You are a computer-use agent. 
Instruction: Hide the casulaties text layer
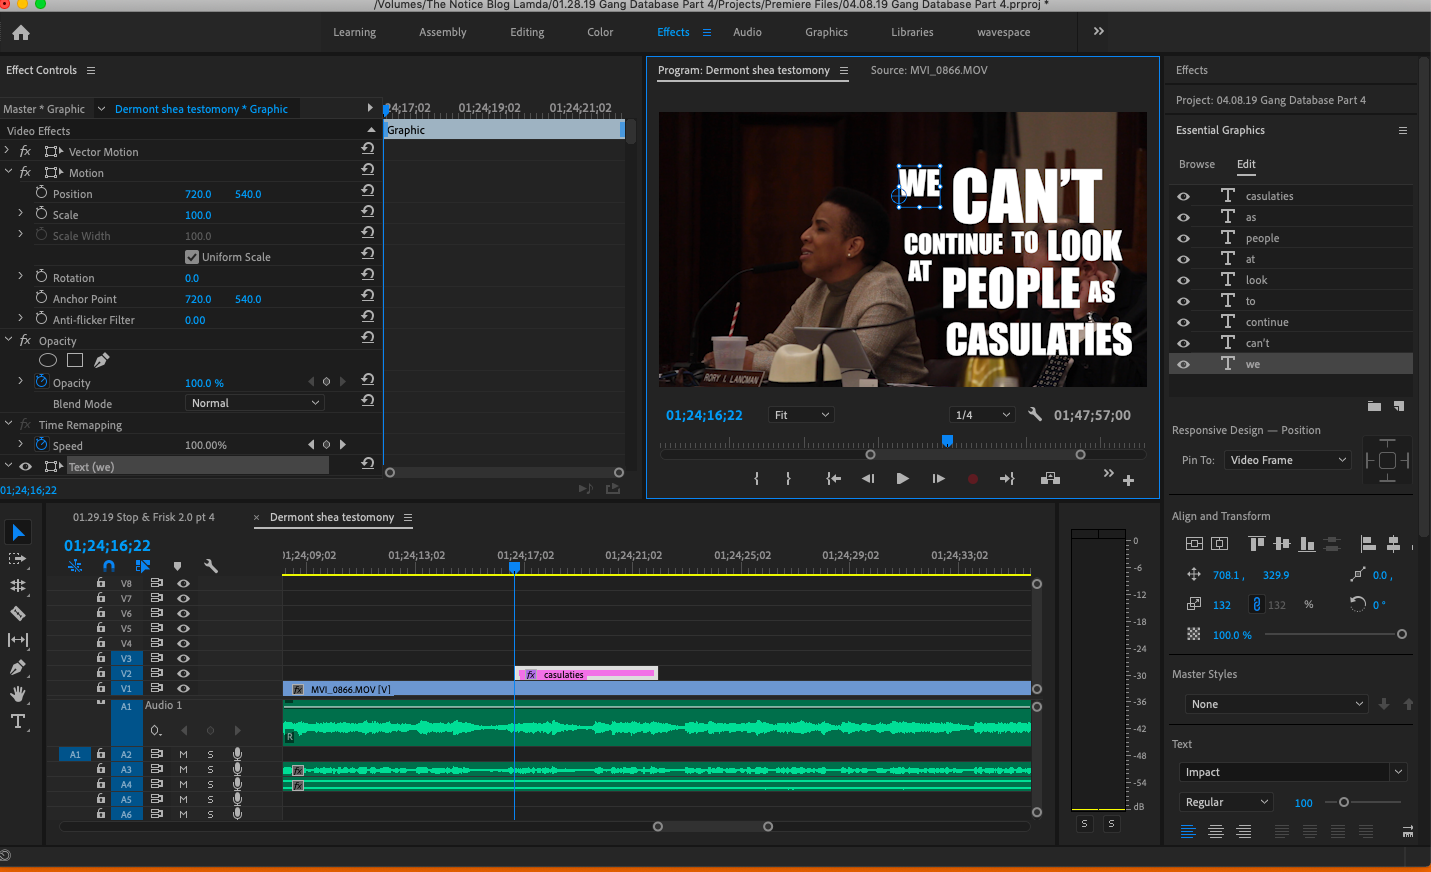[x=1183, y=196]
